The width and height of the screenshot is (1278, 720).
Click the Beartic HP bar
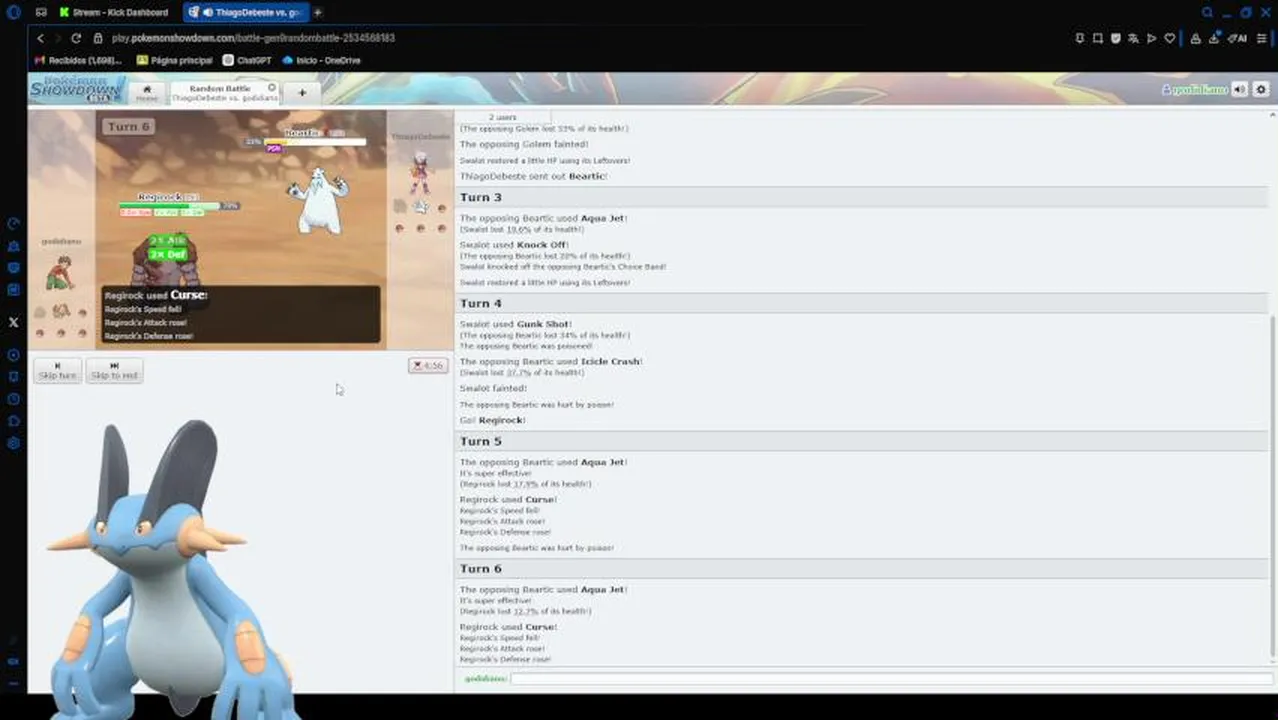315,142
